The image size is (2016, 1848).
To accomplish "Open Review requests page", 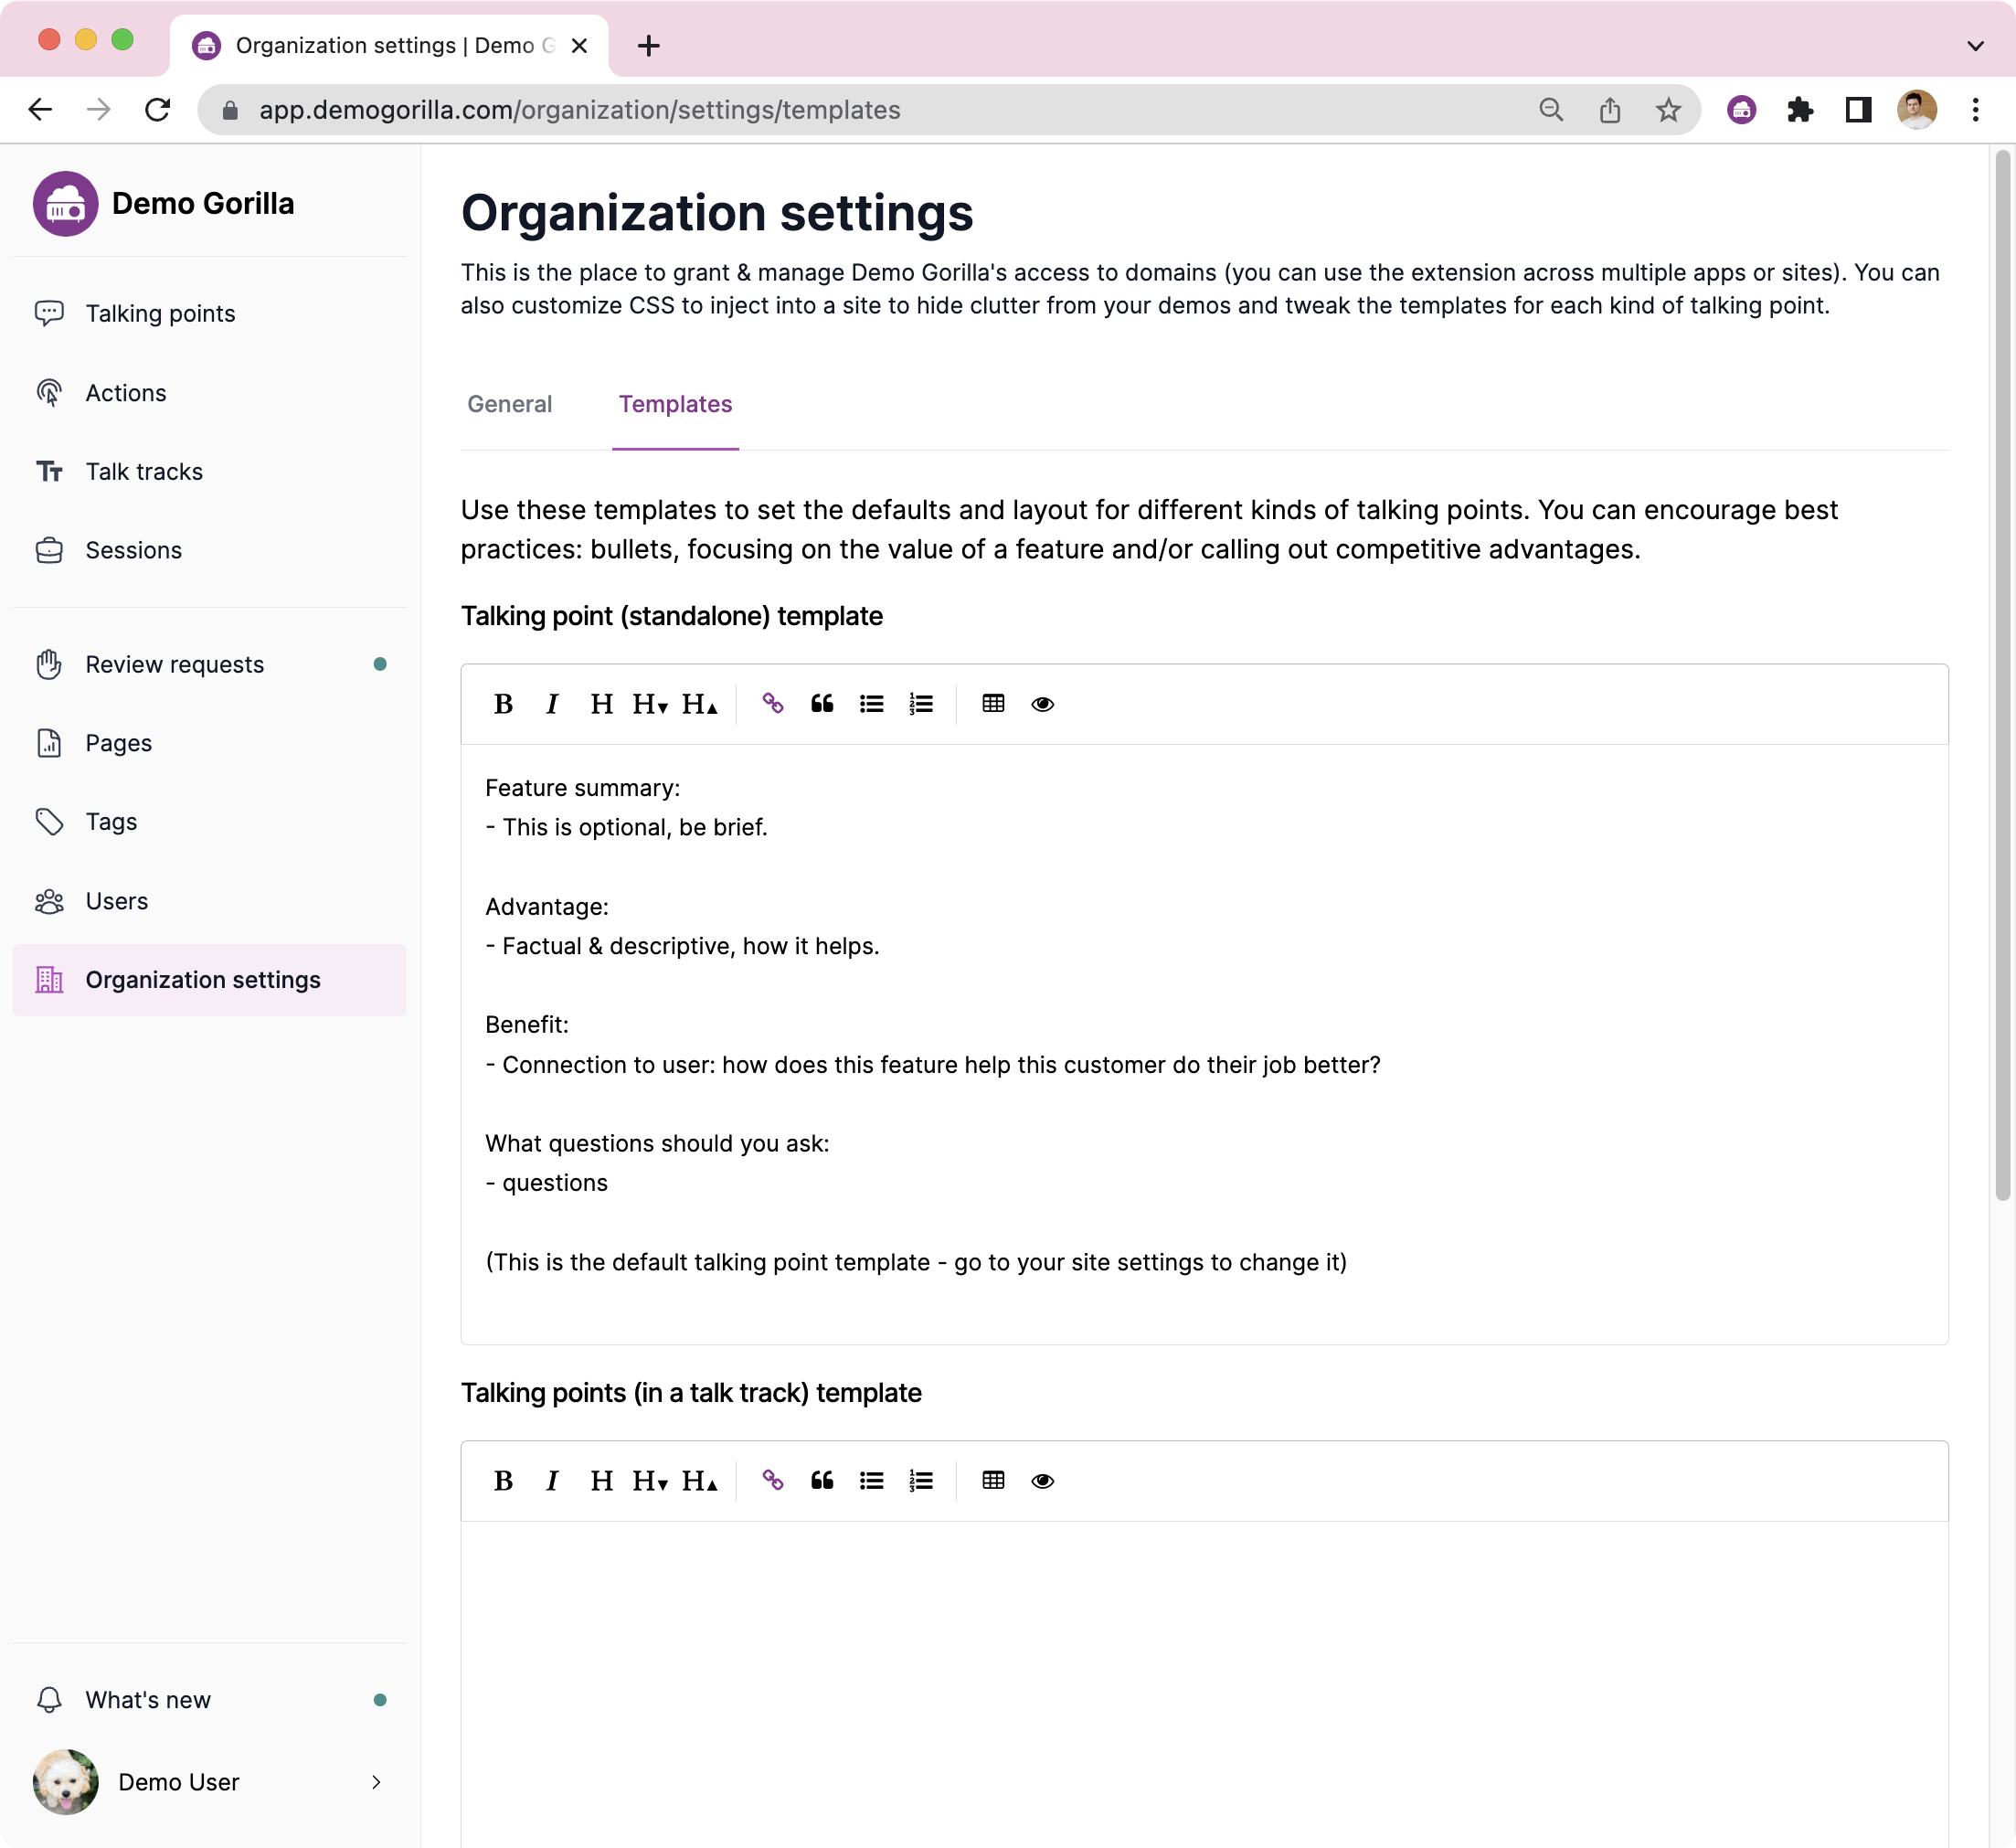I will tap(175, 664).
